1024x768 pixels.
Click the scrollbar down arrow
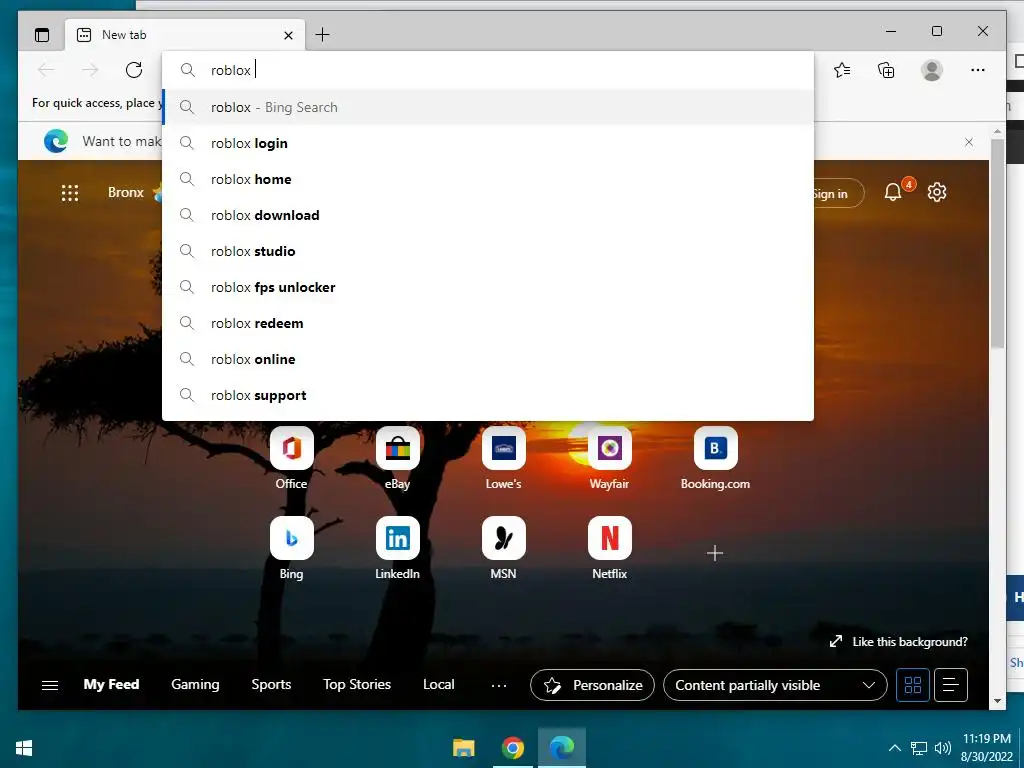point(997,701)
